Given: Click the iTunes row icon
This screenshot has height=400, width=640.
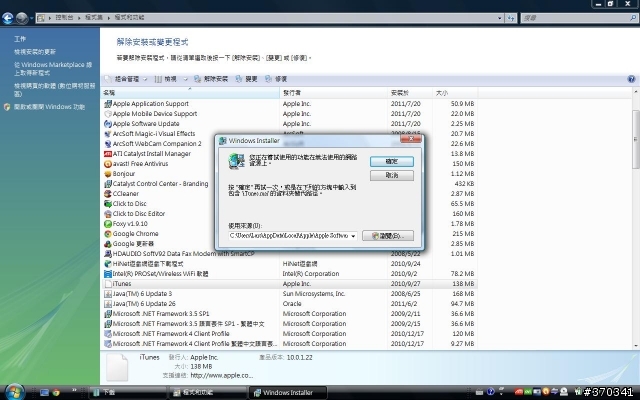Looking at the screenshot, I should [x=108, y=284].
